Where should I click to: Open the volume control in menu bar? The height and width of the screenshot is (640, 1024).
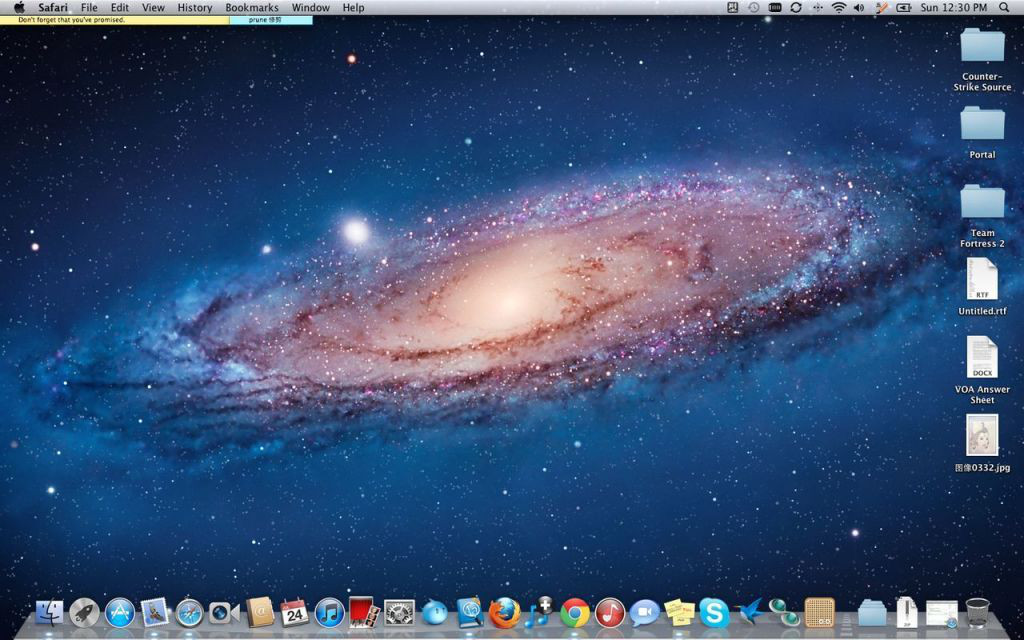858,7
